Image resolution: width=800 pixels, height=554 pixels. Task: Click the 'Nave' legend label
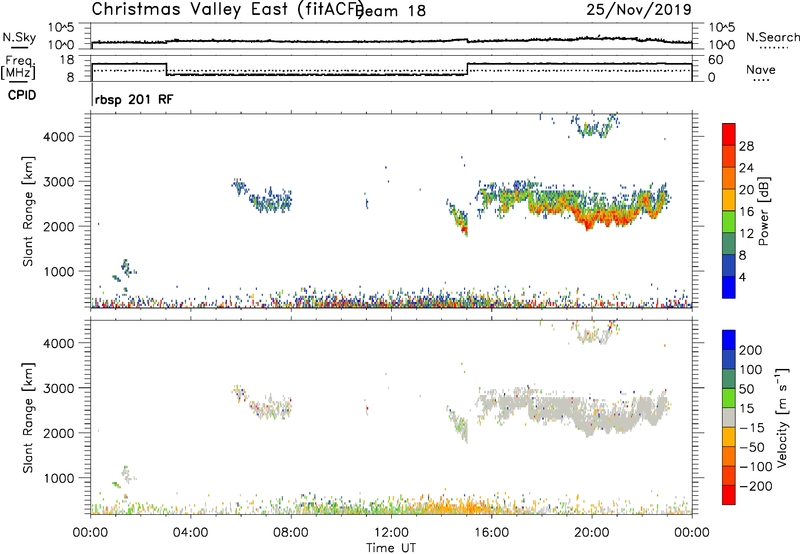pyautogui.click(x=761, y=70)
